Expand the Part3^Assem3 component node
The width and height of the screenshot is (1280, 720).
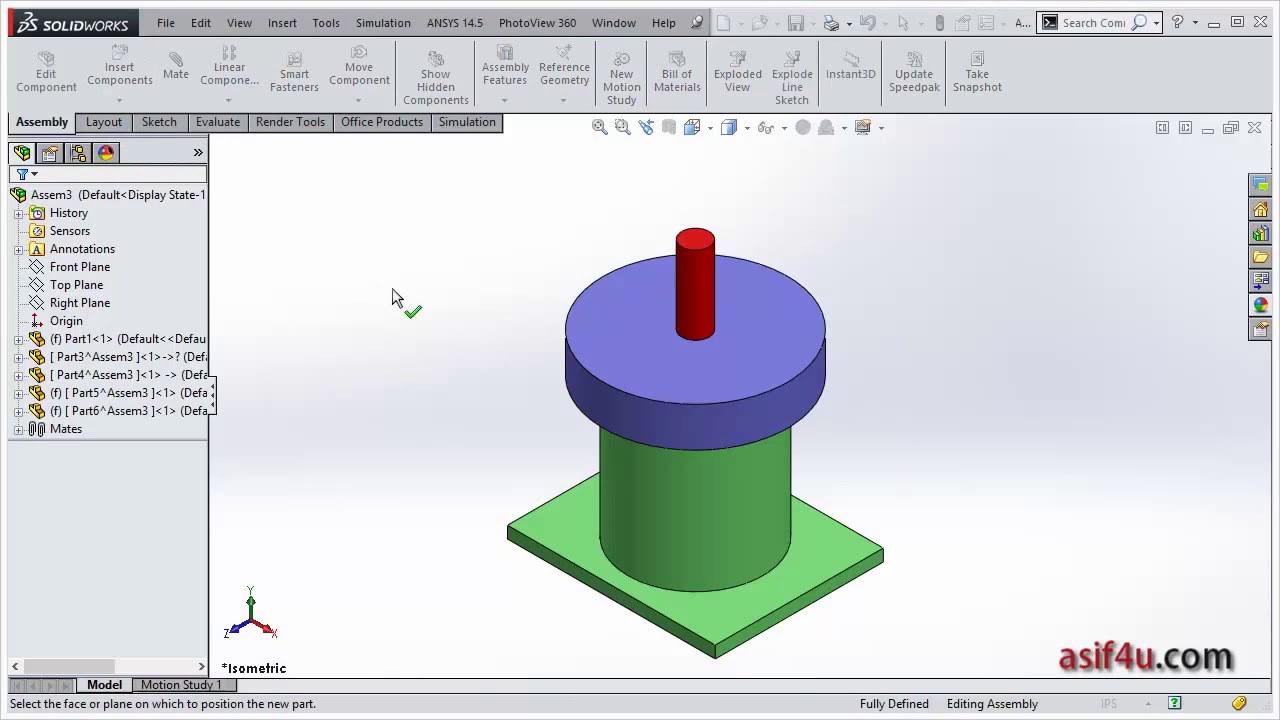pos(18,357)
